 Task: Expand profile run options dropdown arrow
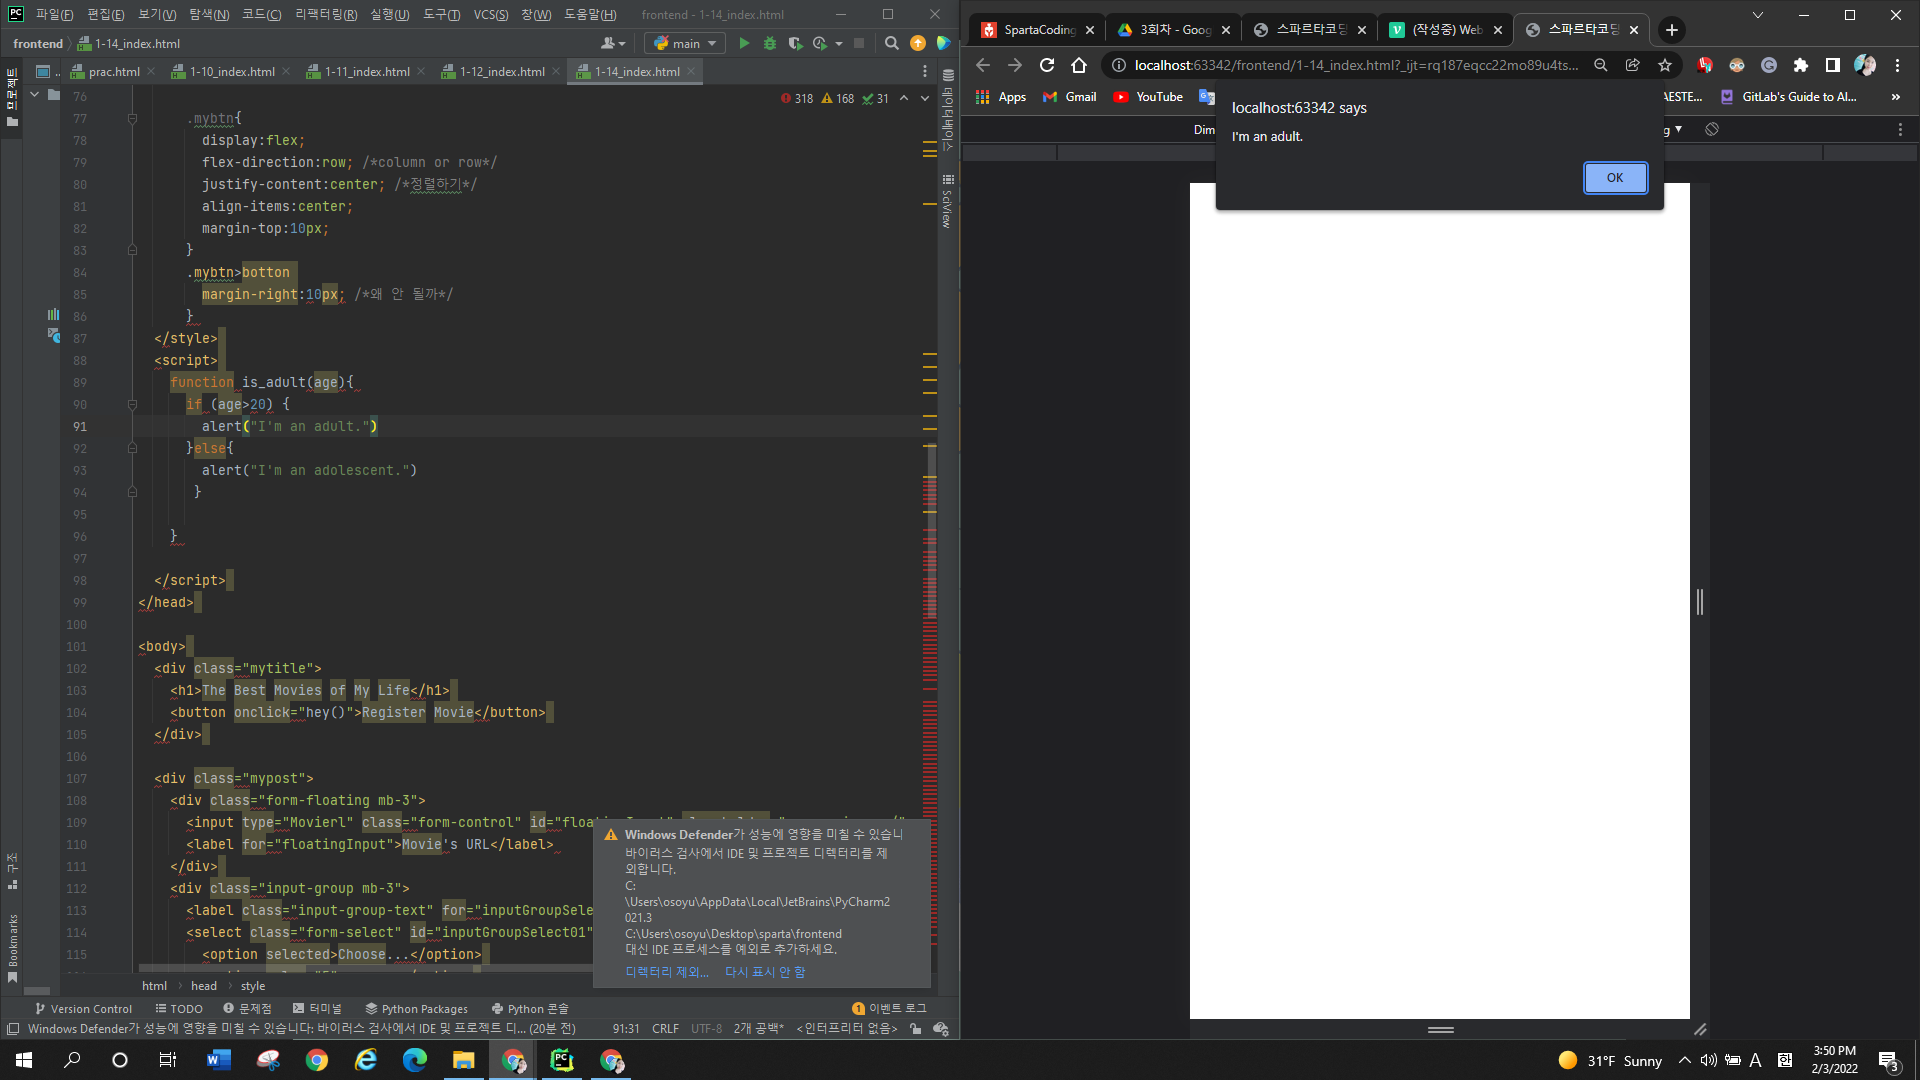839,43
